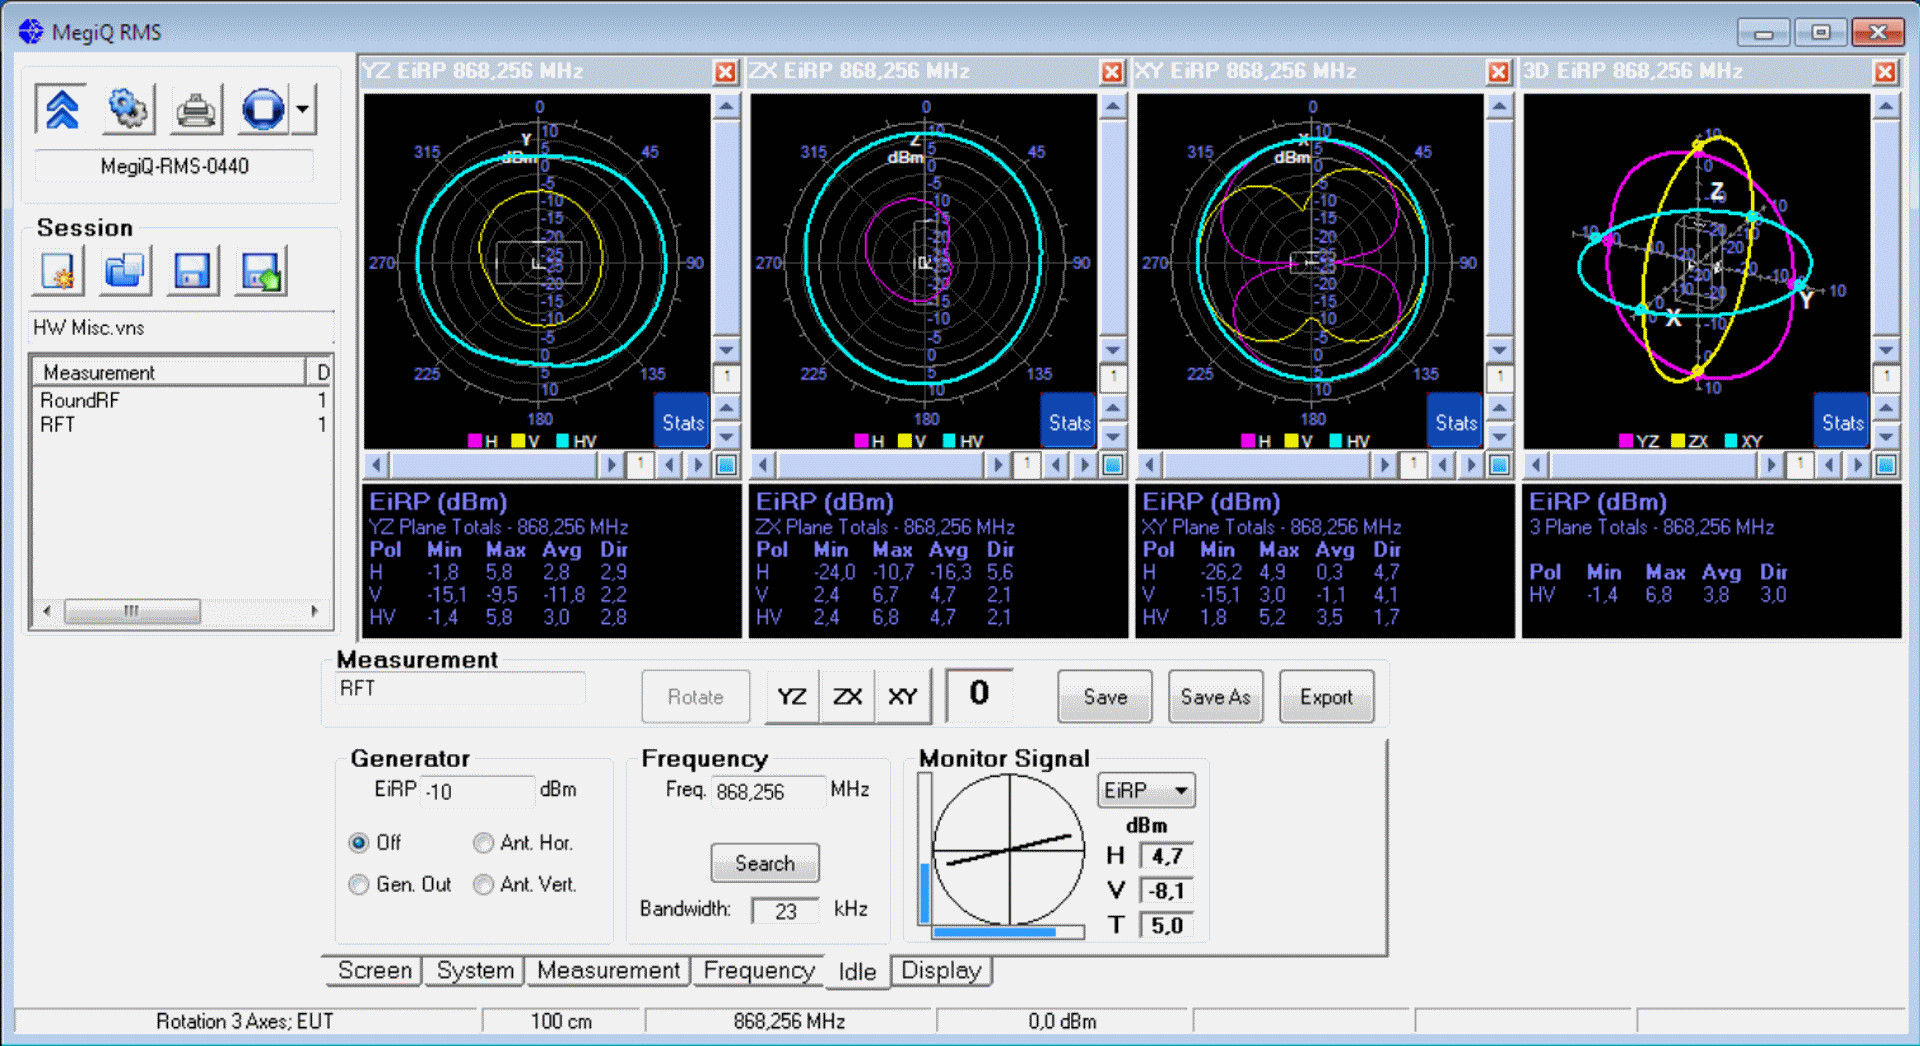This screenshot has height=1046, width=1920.
Task: Click the Measurement column header
Action: tap(170, 372)
